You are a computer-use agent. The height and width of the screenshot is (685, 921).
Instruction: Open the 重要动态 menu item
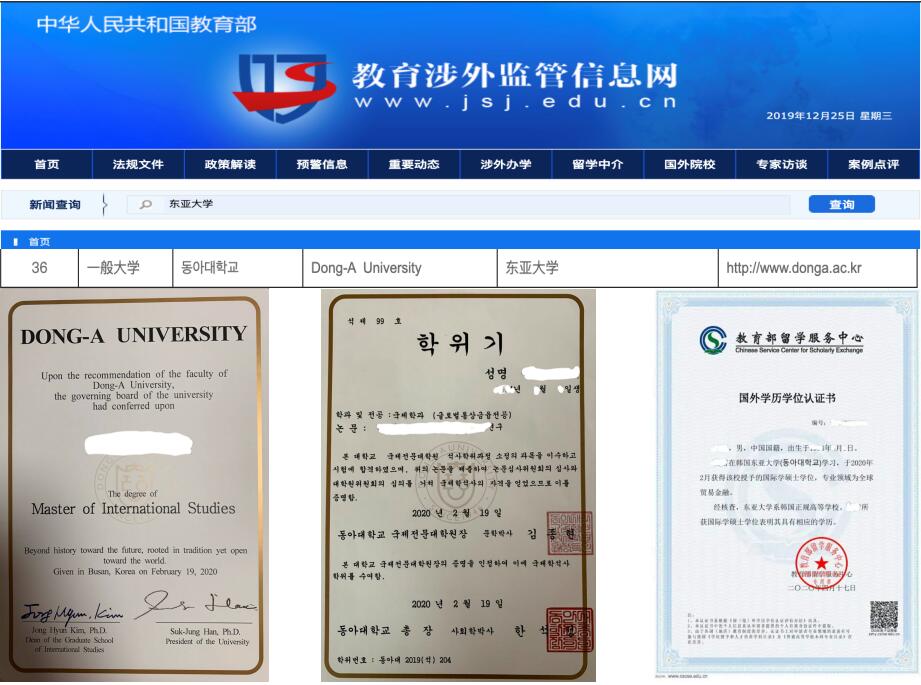[x=414, y=164]
